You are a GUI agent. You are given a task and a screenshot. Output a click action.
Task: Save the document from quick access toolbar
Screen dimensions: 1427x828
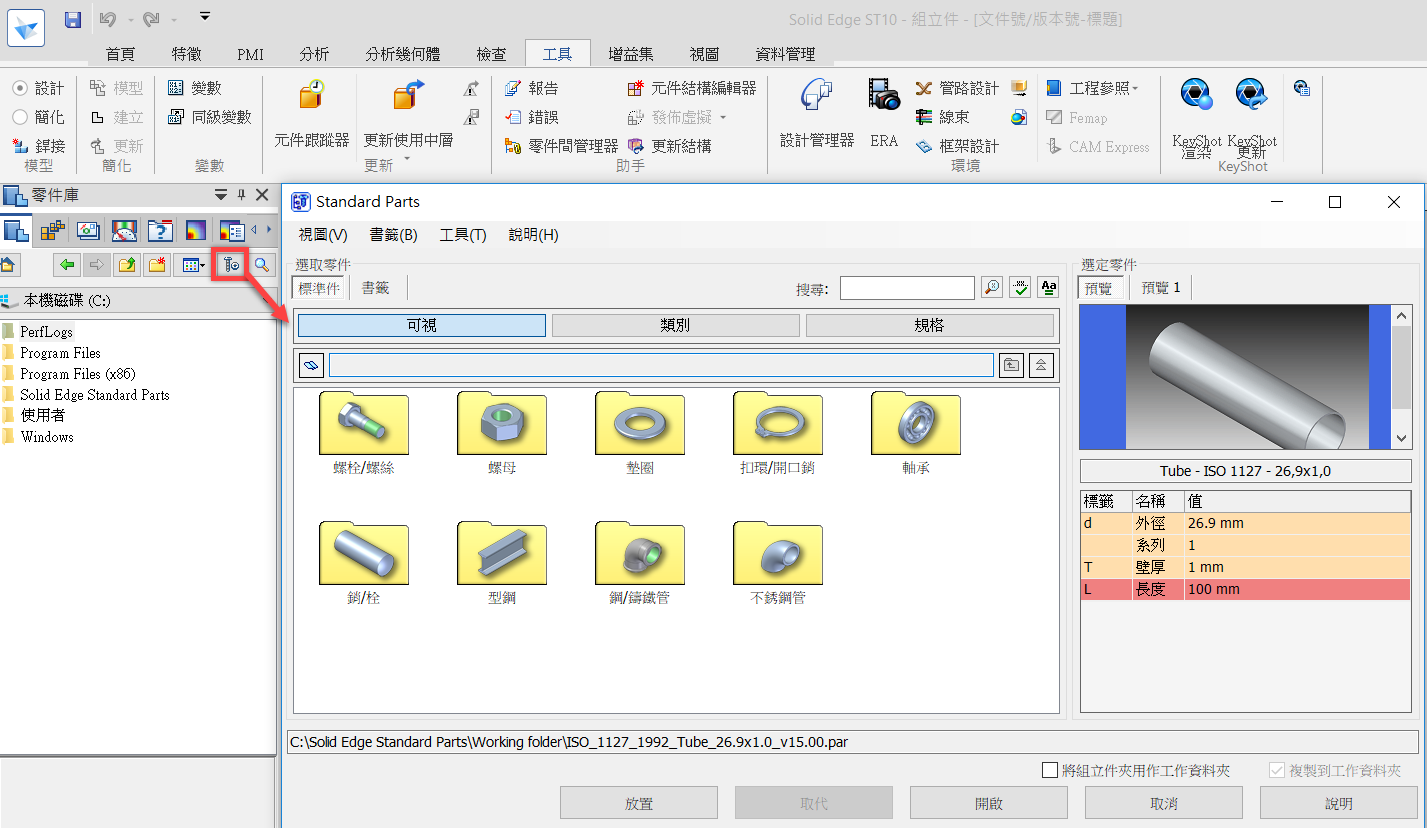[x=73, y=19]
